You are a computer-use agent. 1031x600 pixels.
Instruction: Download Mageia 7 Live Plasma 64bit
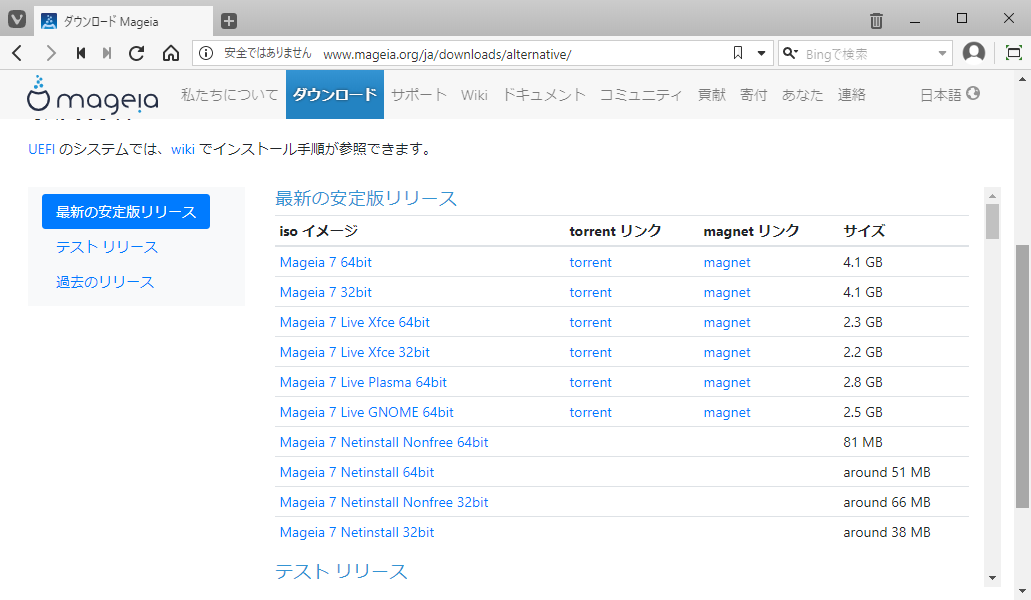(363, 382)
